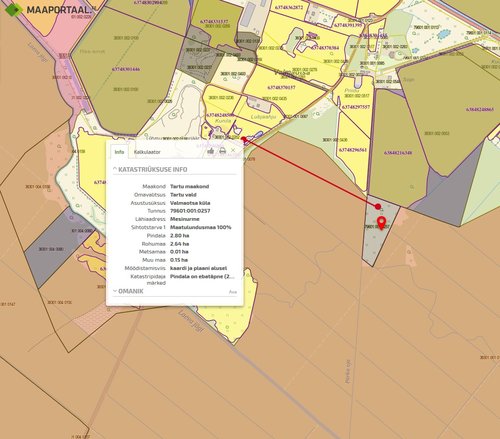
Task: Collapse the KATASTRIÜKSUSE INFO section
Action: [150, 169]
